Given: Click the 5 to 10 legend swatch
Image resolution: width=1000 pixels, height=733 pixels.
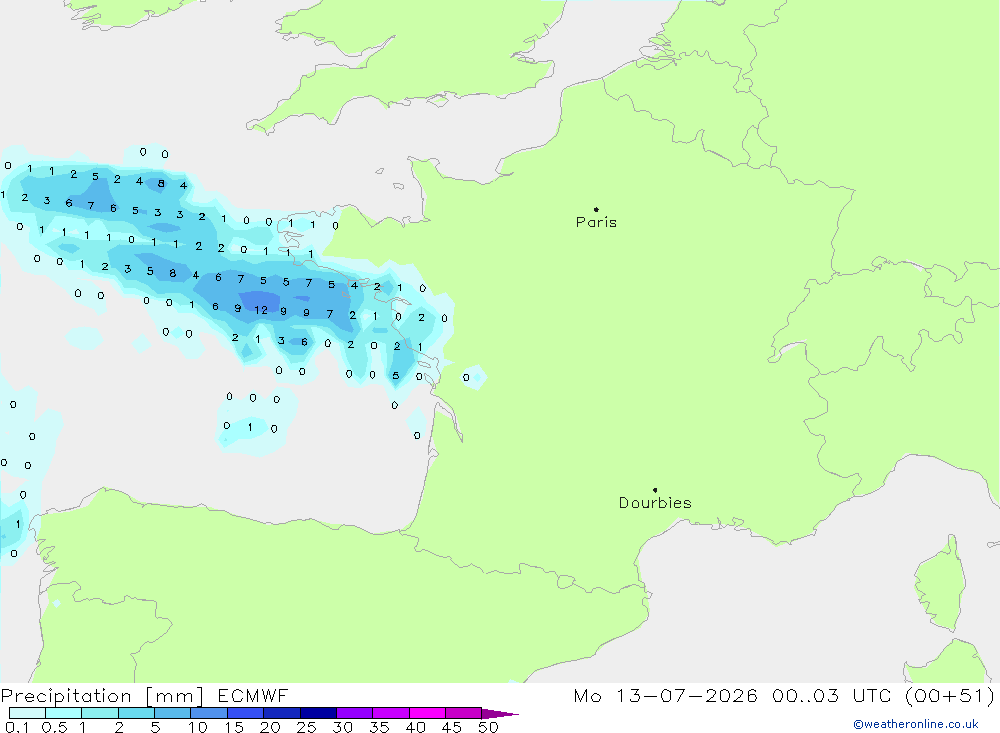Looking at the screenshot, I should click(x=173, y=713).
